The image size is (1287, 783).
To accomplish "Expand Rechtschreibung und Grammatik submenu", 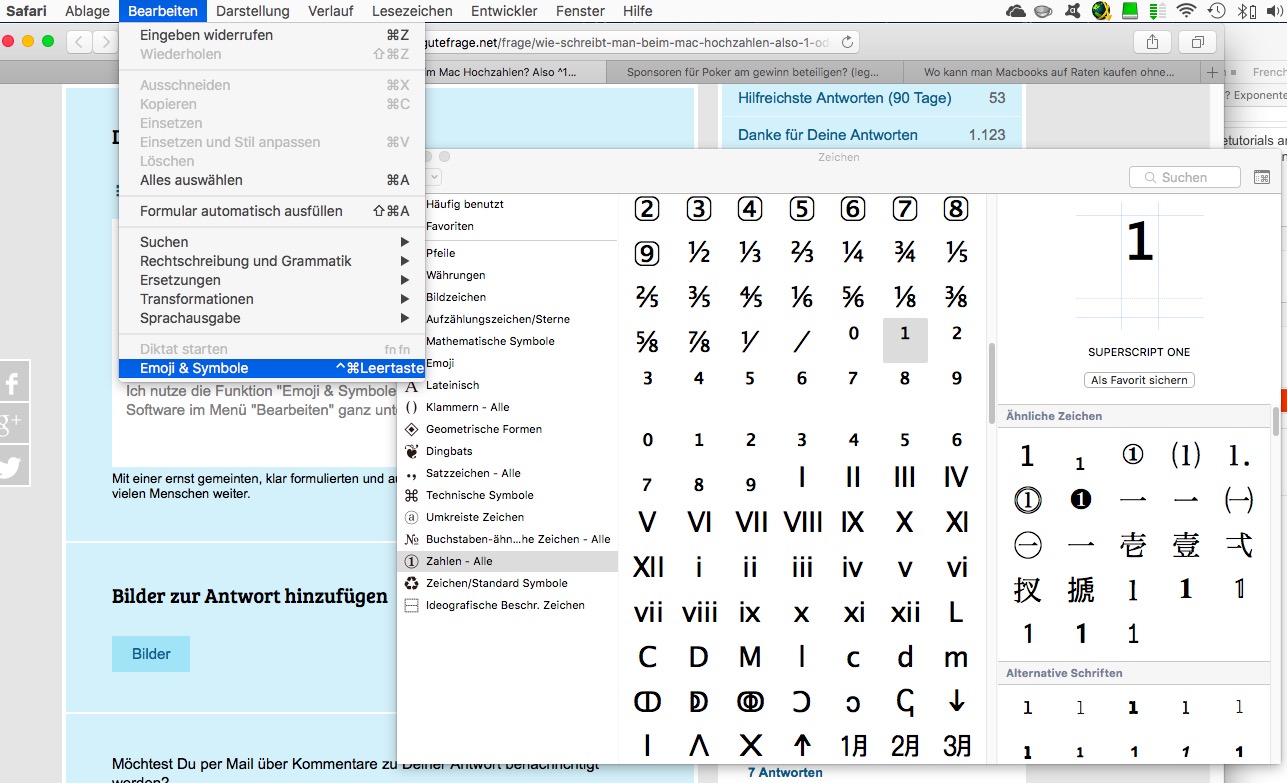I will pyautogui.click(x=272, y=261).
